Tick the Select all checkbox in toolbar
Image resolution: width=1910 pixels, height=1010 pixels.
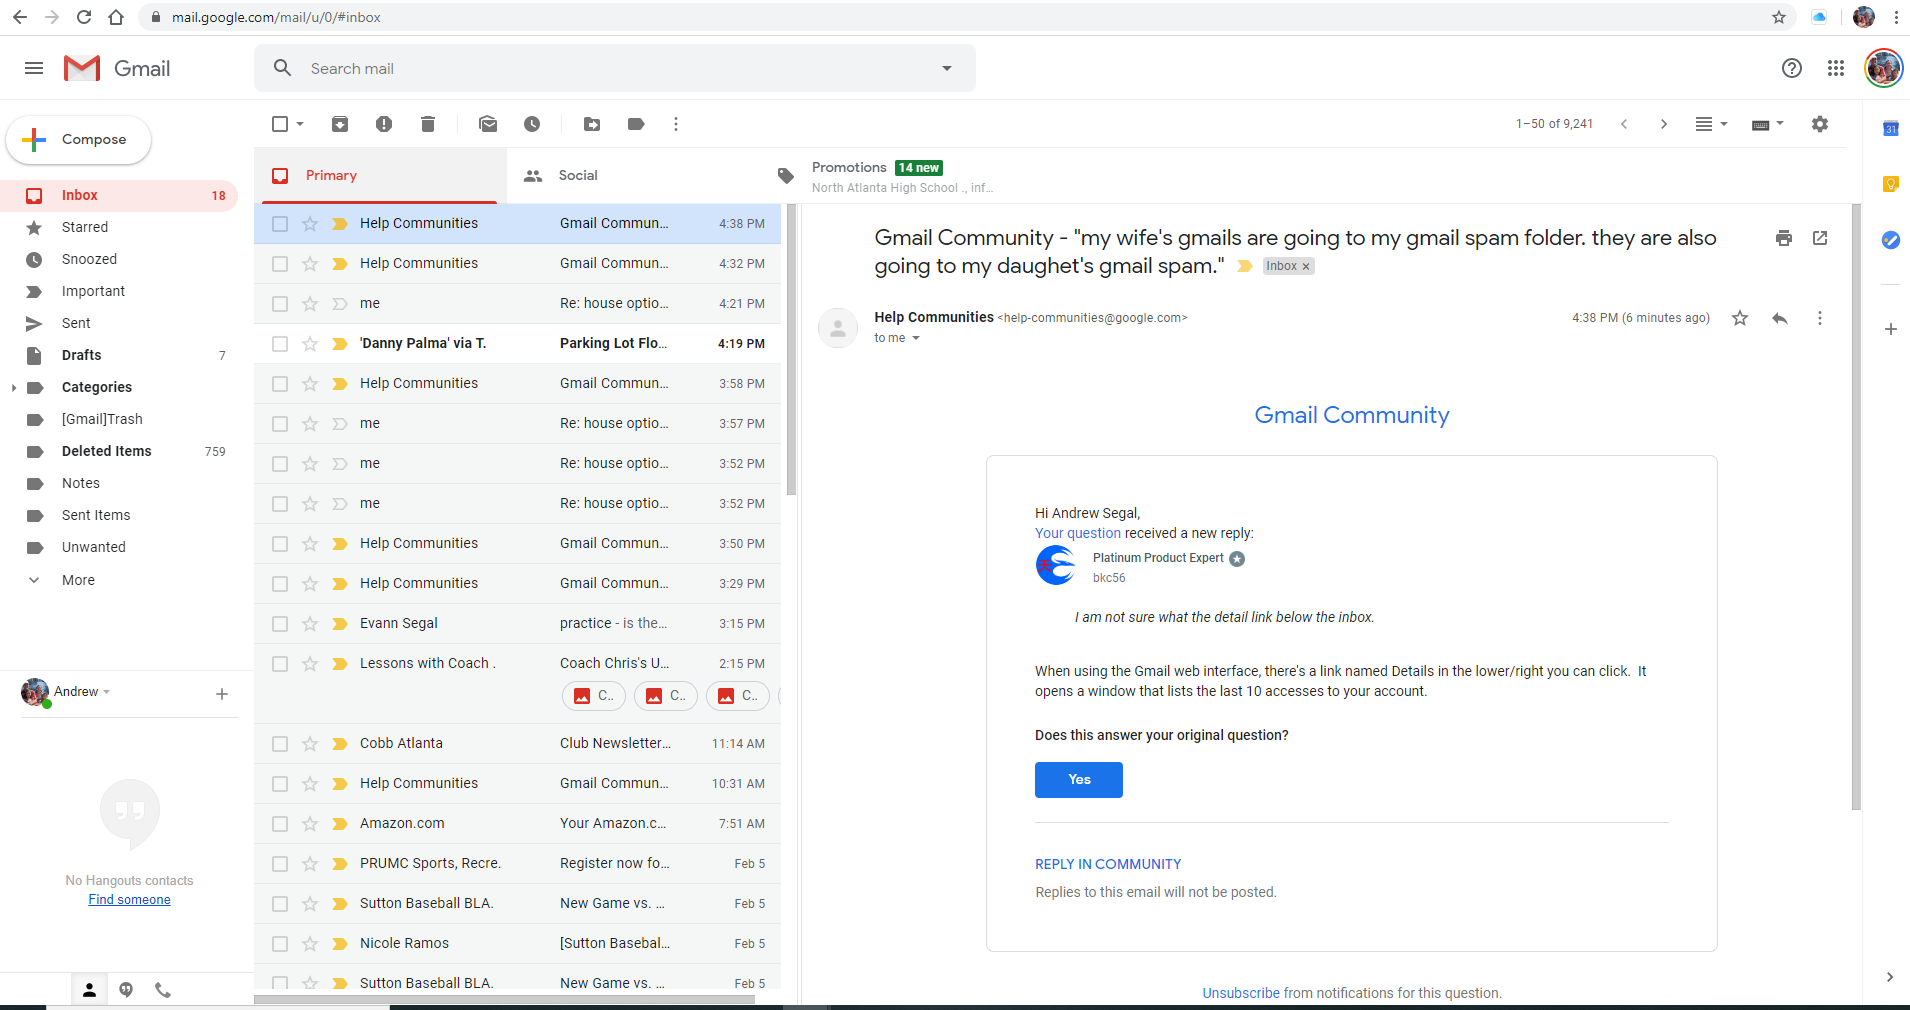[280, 124]
